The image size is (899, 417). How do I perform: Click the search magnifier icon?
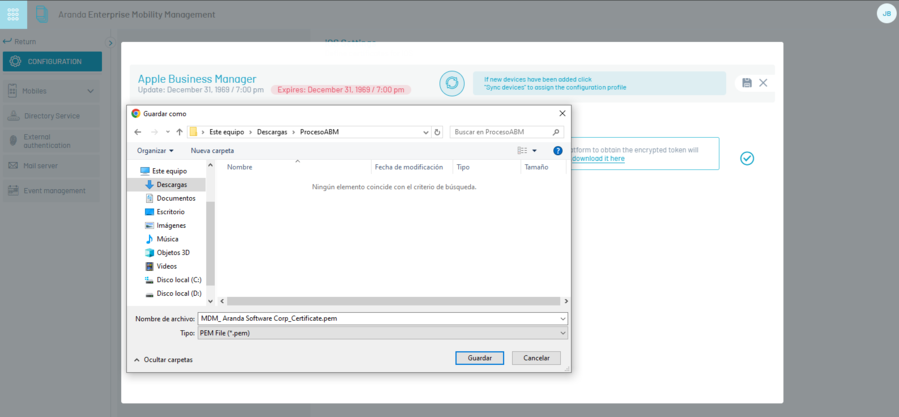click(x=556, y=132)
